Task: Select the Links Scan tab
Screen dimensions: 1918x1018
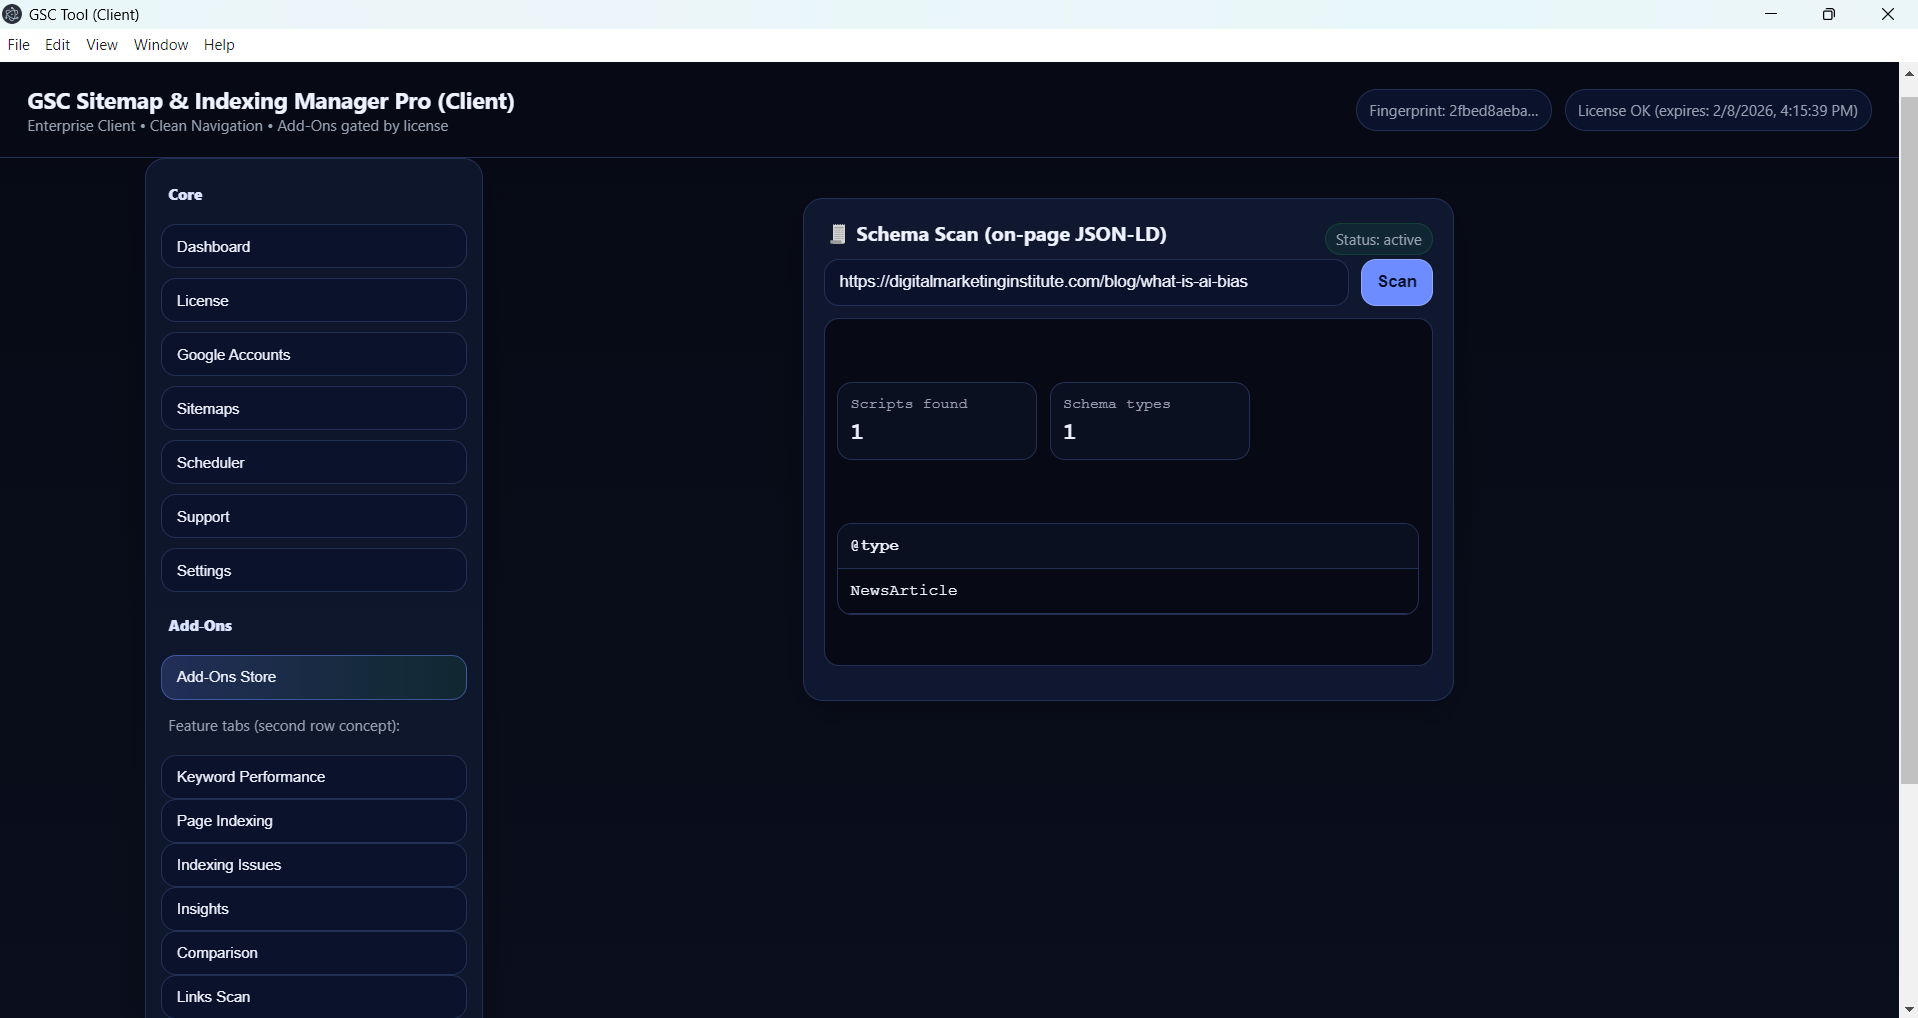Action: tap(313, 997)
